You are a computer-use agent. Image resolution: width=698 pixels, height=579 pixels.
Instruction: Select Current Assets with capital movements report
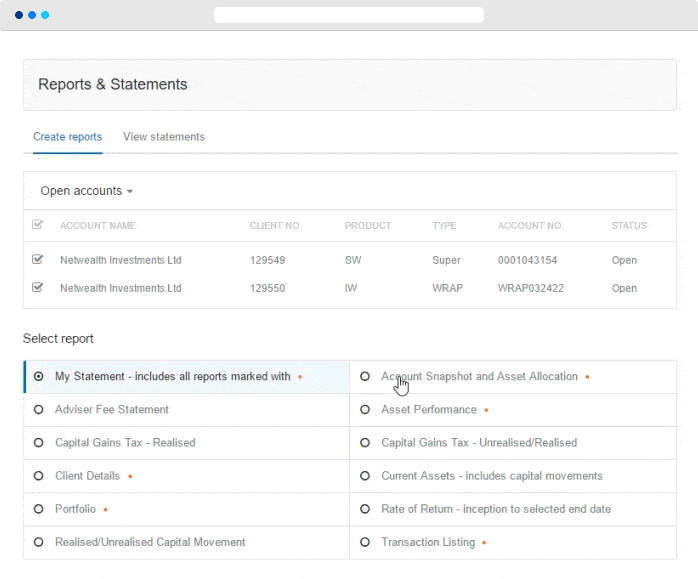(365, 476)
